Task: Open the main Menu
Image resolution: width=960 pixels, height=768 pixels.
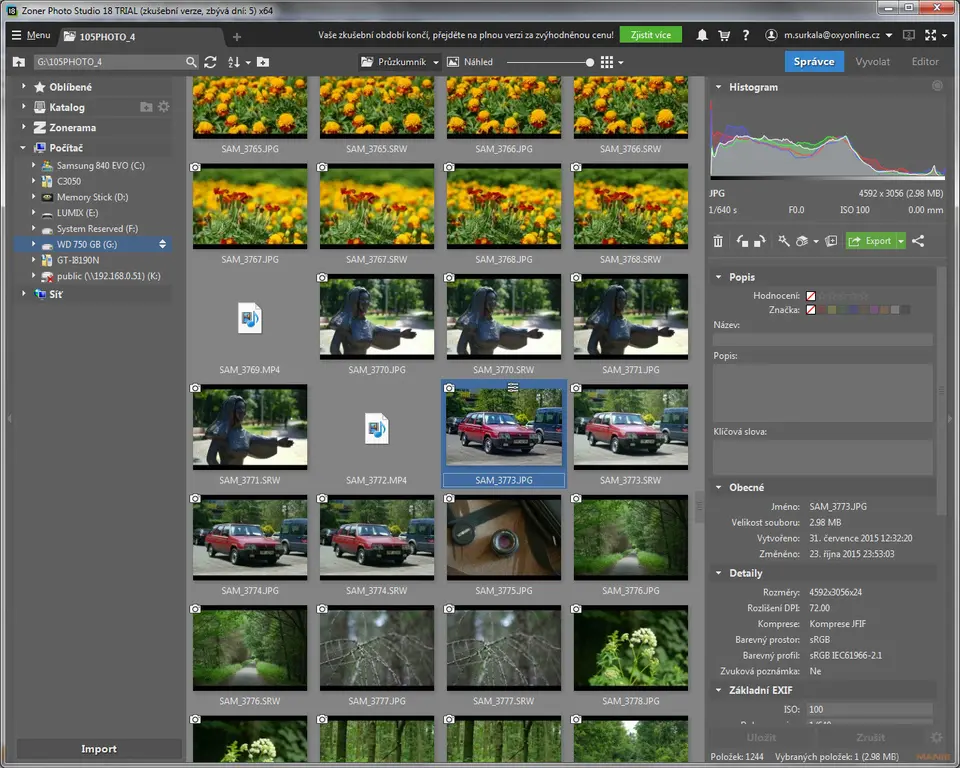Action: [x=30, y=35]
